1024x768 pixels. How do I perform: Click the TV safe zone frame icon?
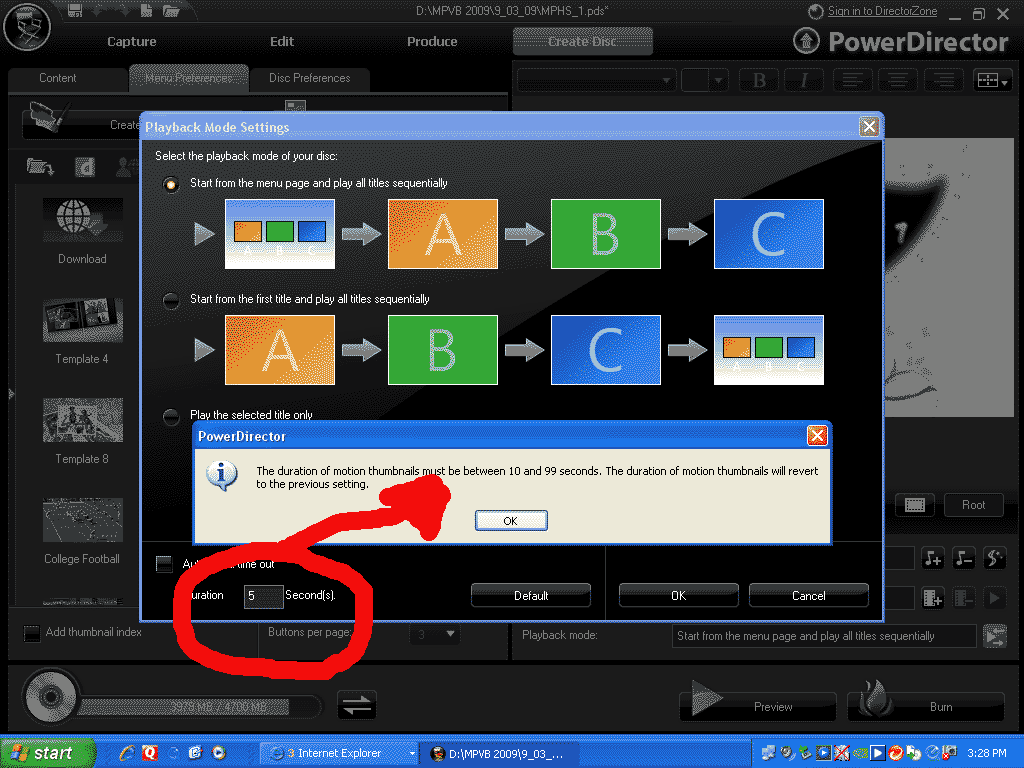915,505
